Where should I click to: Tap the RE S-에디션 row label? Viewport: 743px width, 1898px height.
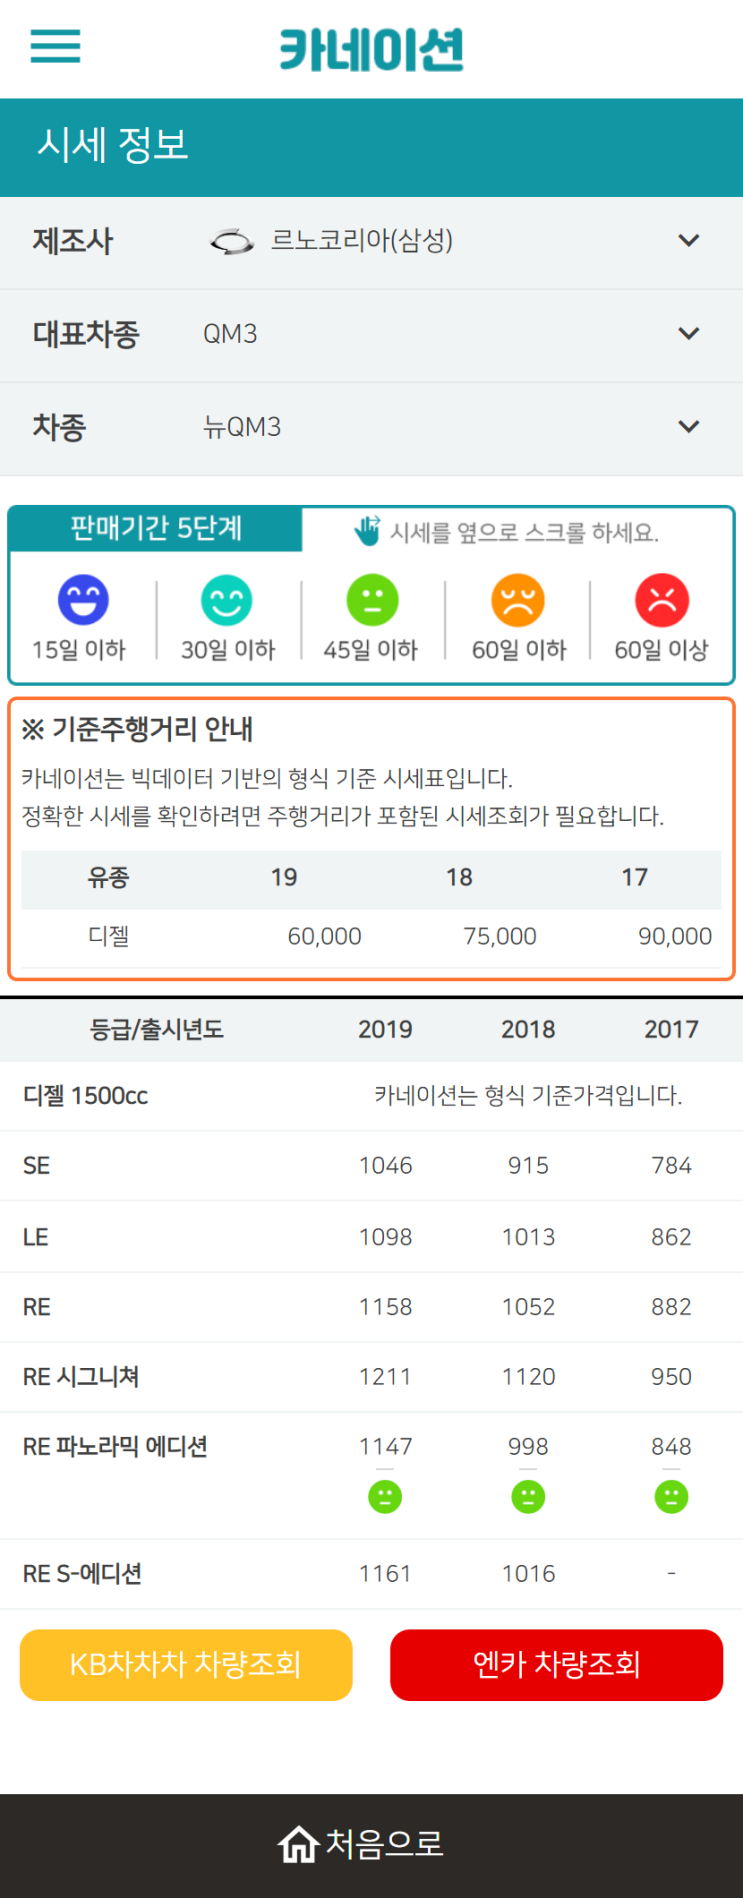(x=82, y=1574)
